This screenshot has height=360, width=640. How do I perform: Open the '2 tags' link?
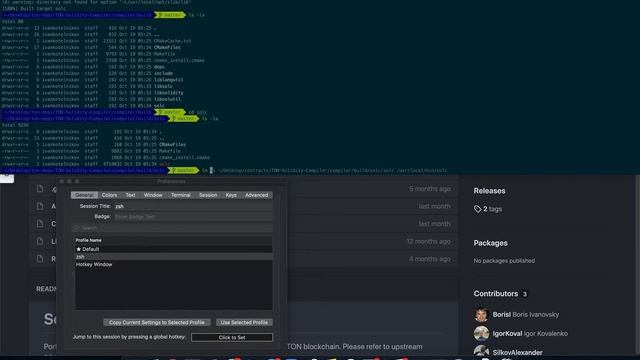(x=493, y=209)
